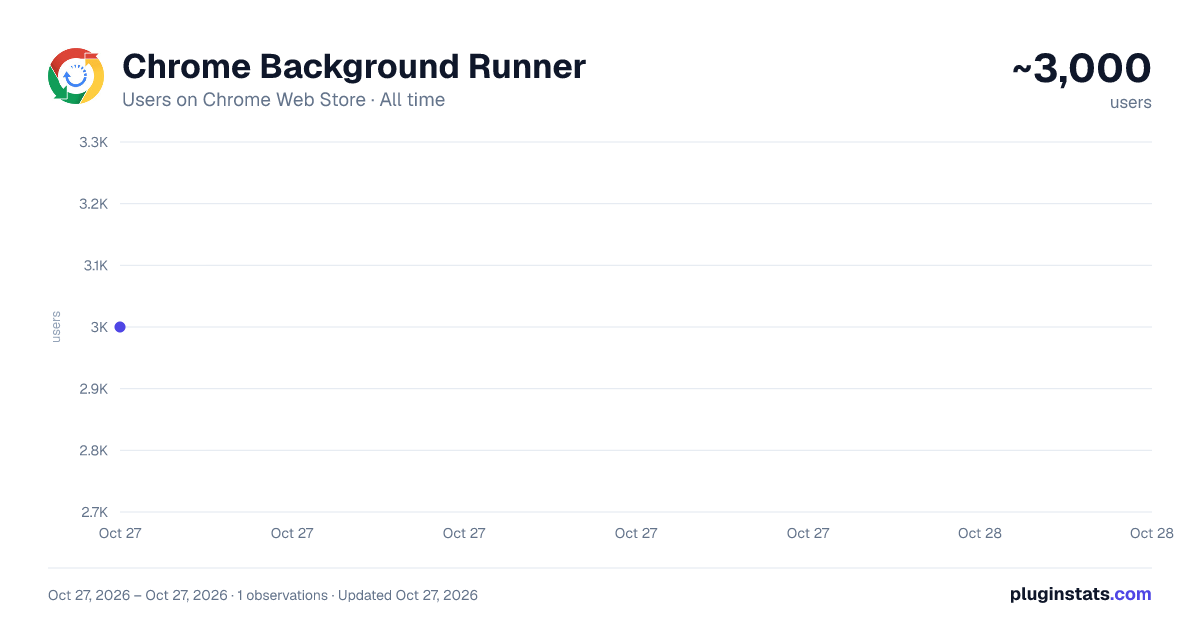1200x630 pixels.
Task: Click the 2.8K y-axis label
Action: [x=93, y=451]
